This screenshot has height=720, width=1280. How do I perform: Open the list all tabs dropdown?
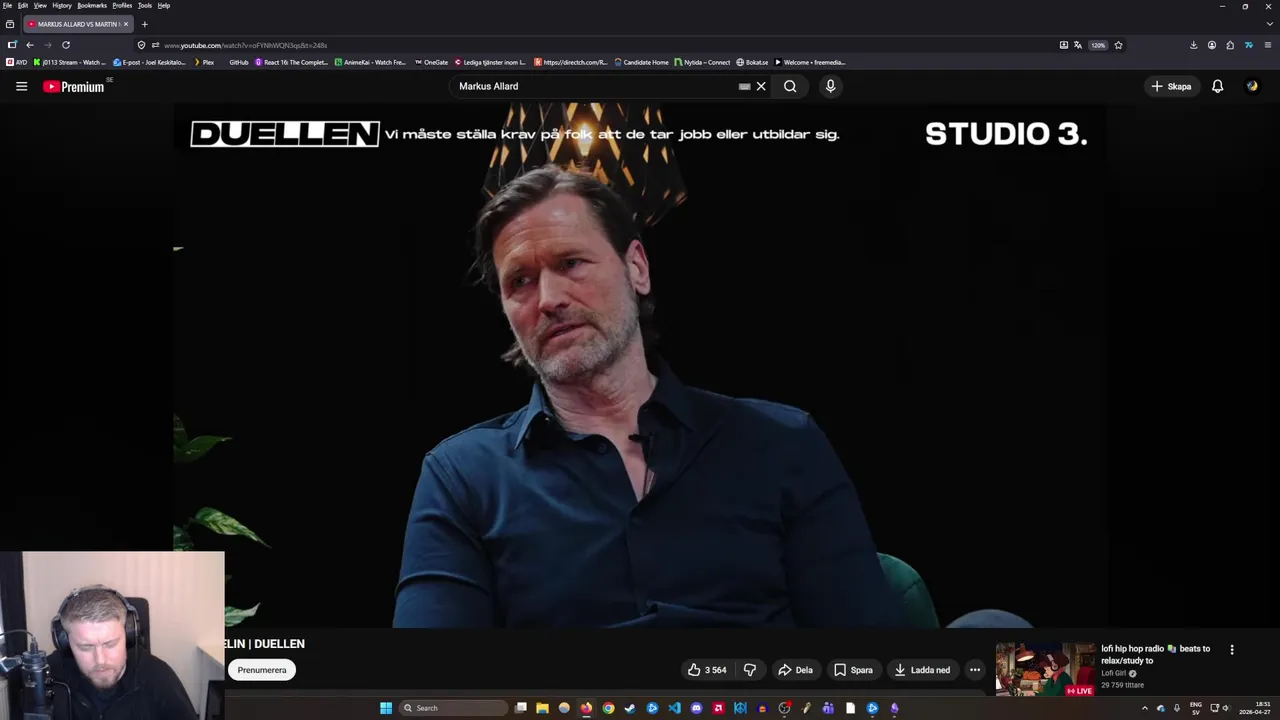click(1270, 24)
